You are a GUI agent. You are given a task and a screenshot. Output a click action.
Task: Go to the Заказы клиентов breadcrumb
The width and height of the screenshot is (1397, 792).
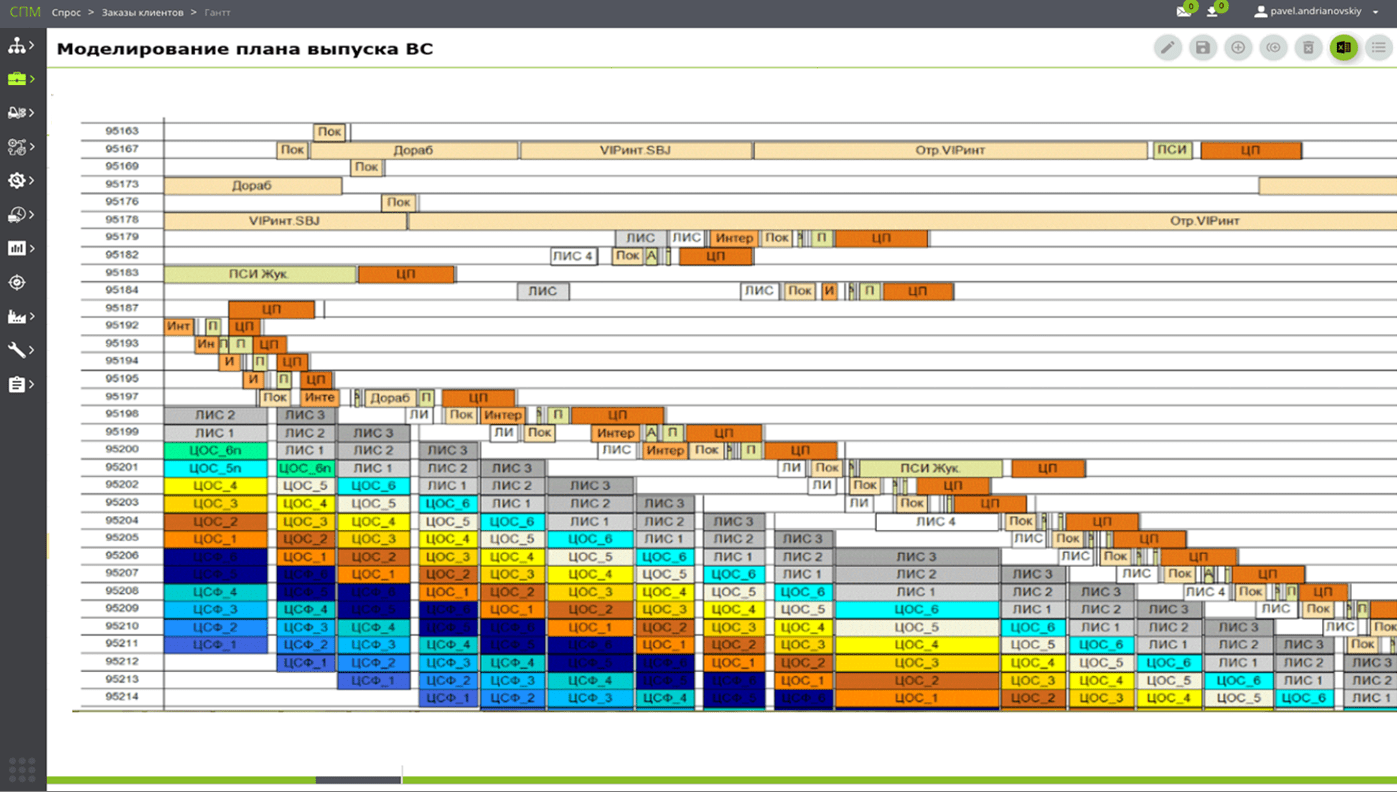pos(142,13)
